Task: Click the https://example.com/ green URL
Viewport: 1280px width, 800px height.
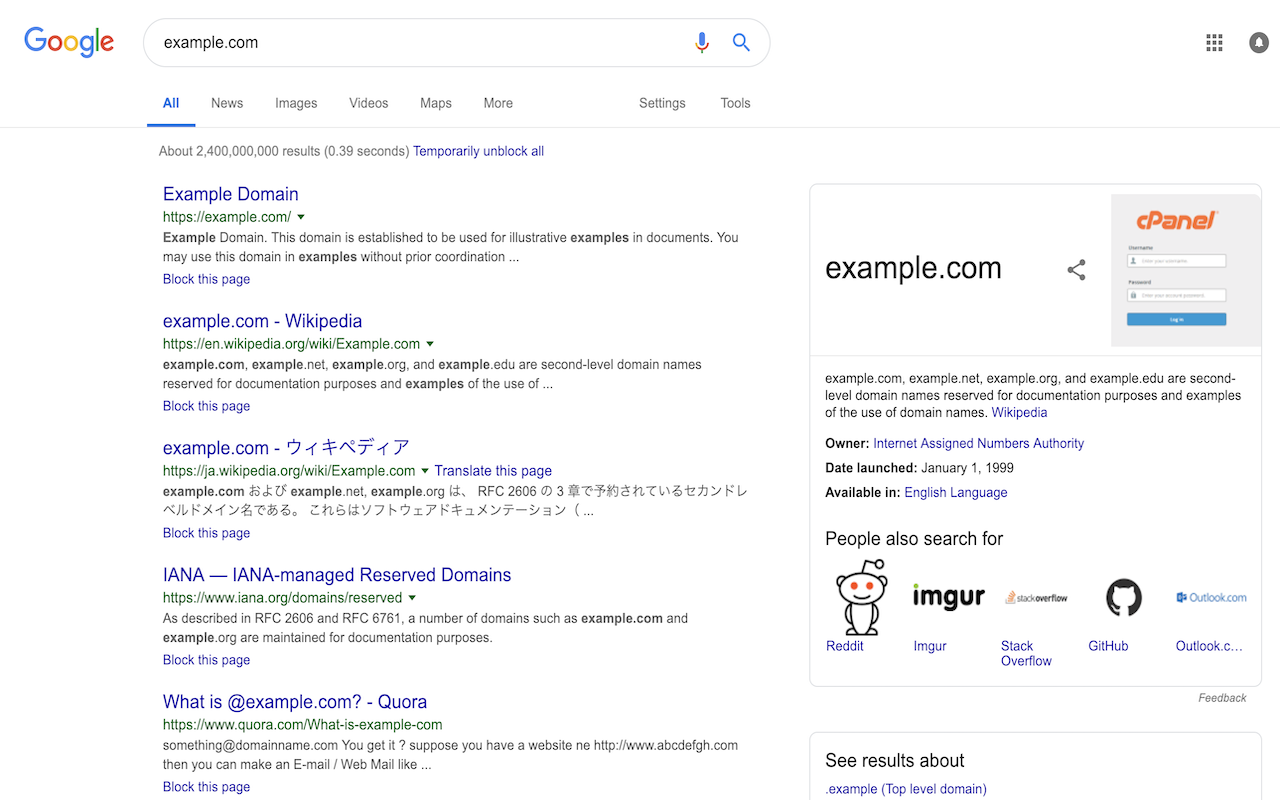Action: (x=227, y=217)
